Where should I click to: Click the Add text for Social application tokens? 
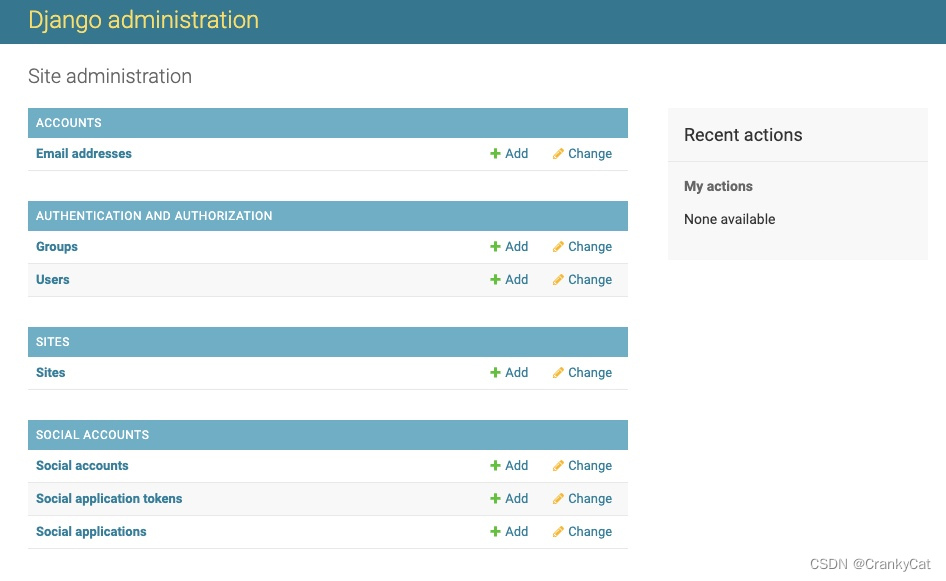[x=516, y=499]
